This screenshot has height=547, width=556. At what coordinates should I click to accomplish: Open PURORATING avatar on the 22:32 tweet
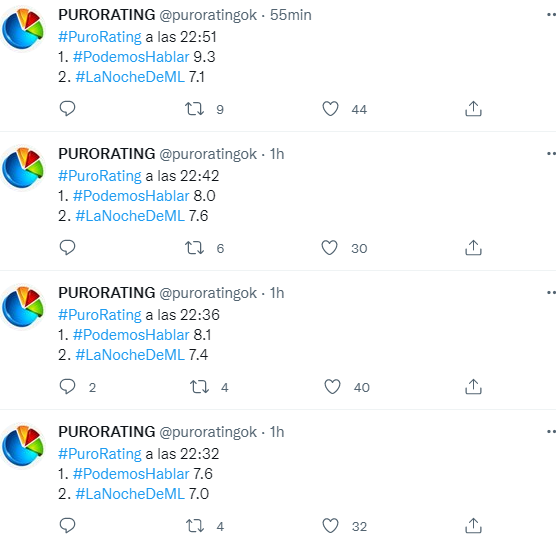pos(23,445)
